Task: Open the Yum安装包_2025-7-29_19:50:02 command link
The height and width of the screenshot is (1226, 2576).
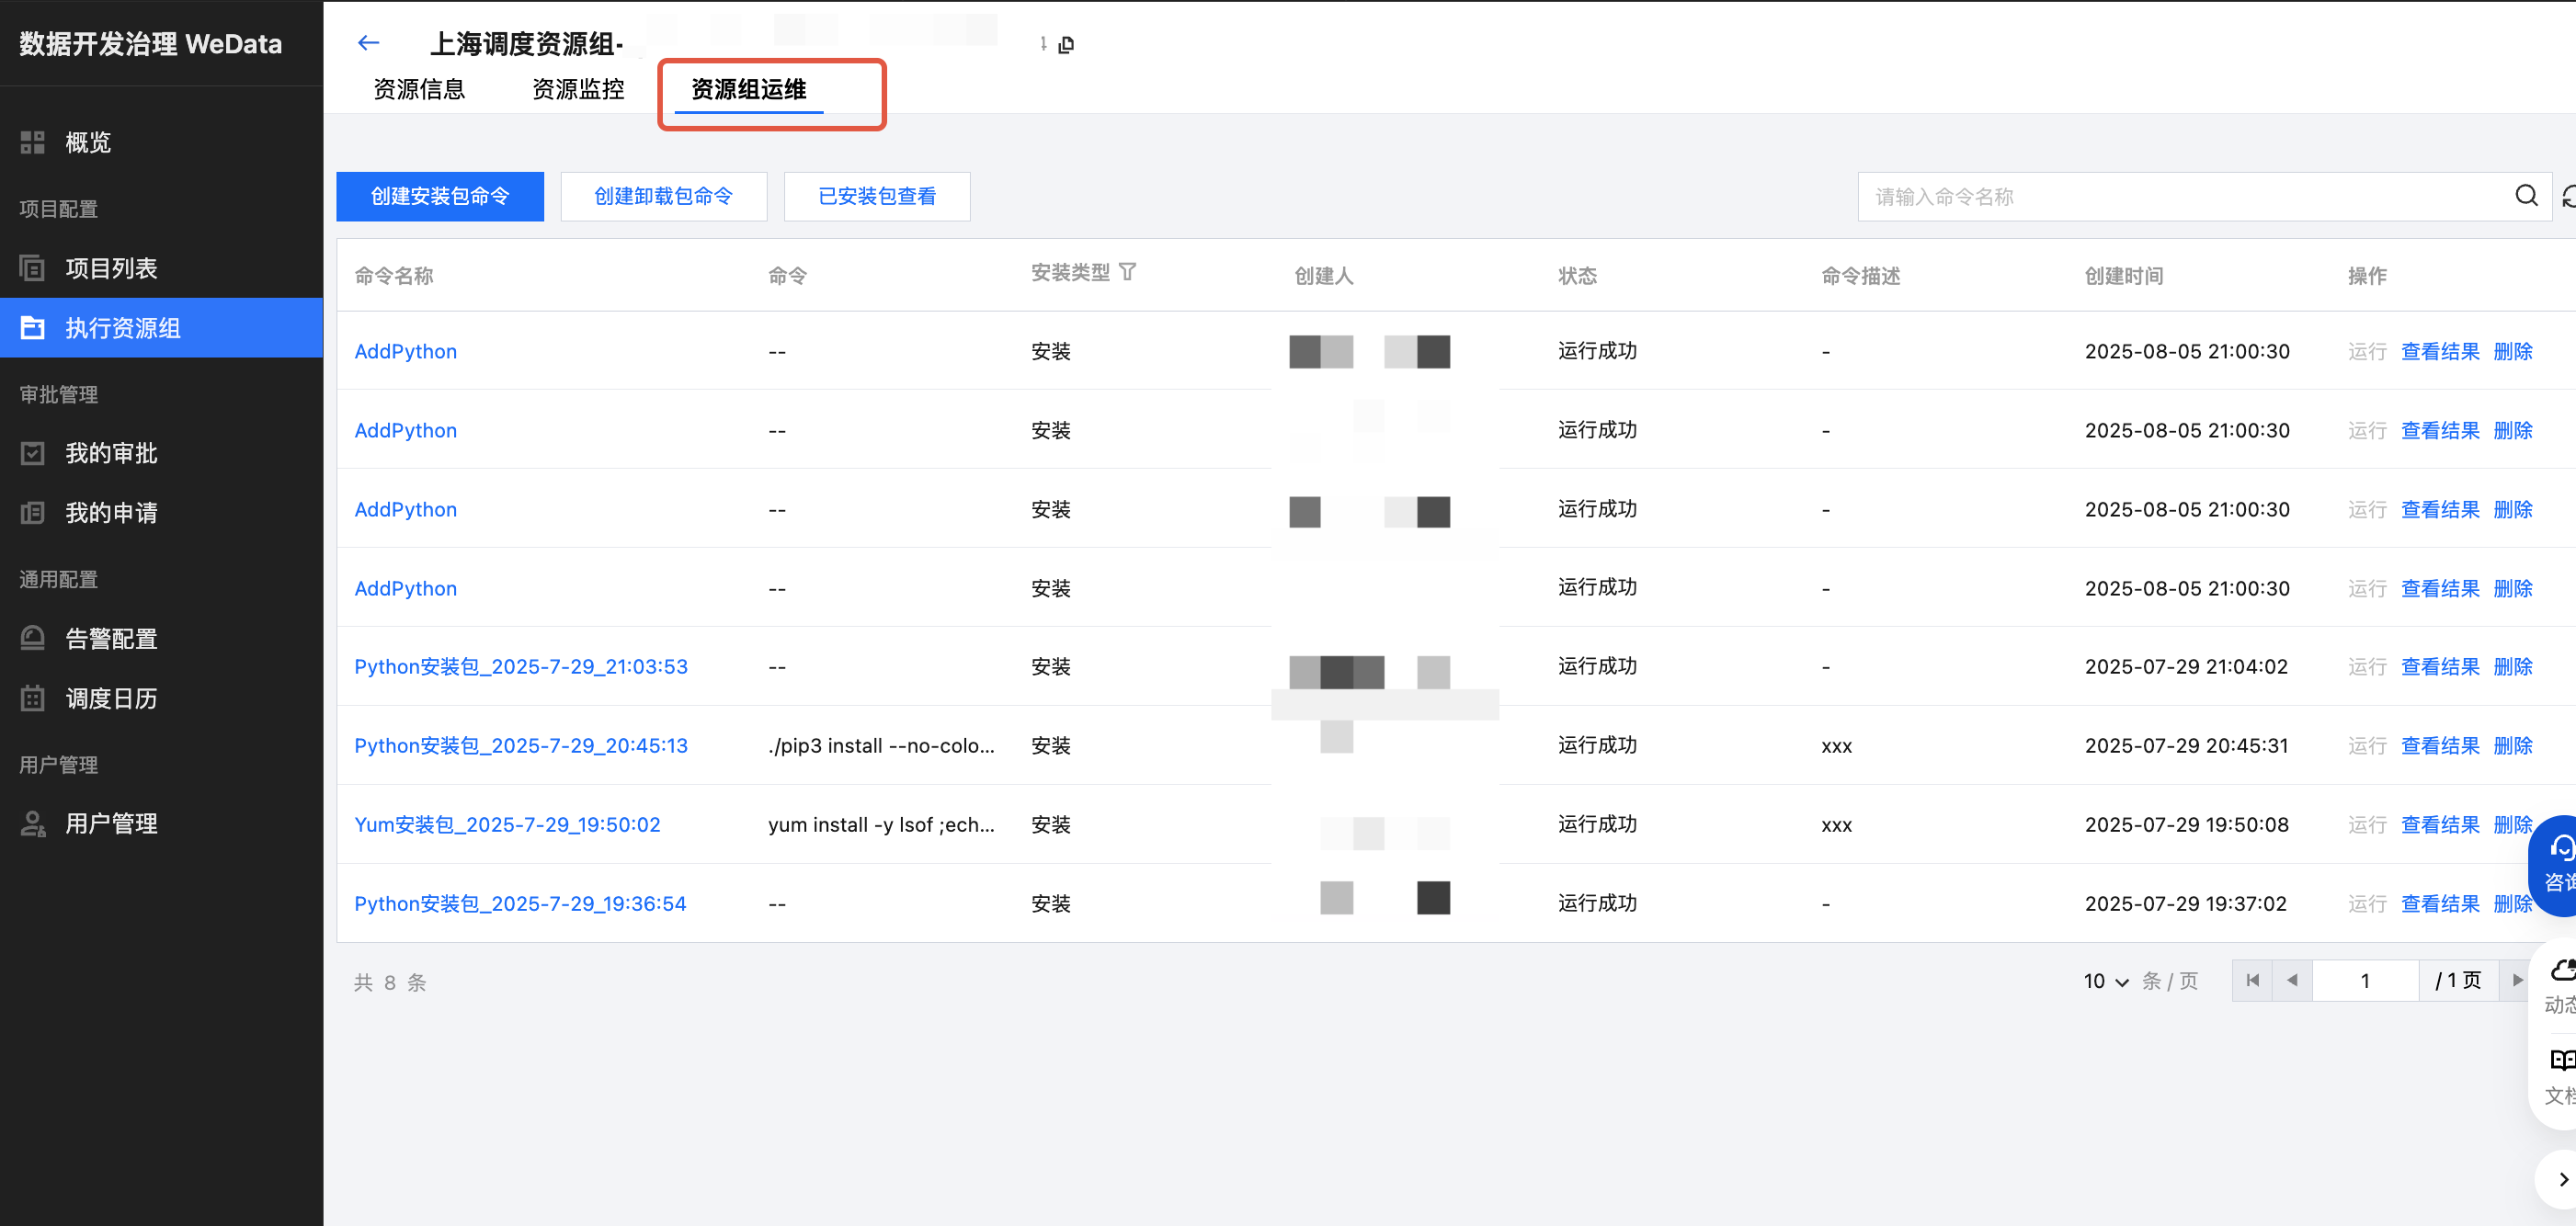Action: coord(507,824)
